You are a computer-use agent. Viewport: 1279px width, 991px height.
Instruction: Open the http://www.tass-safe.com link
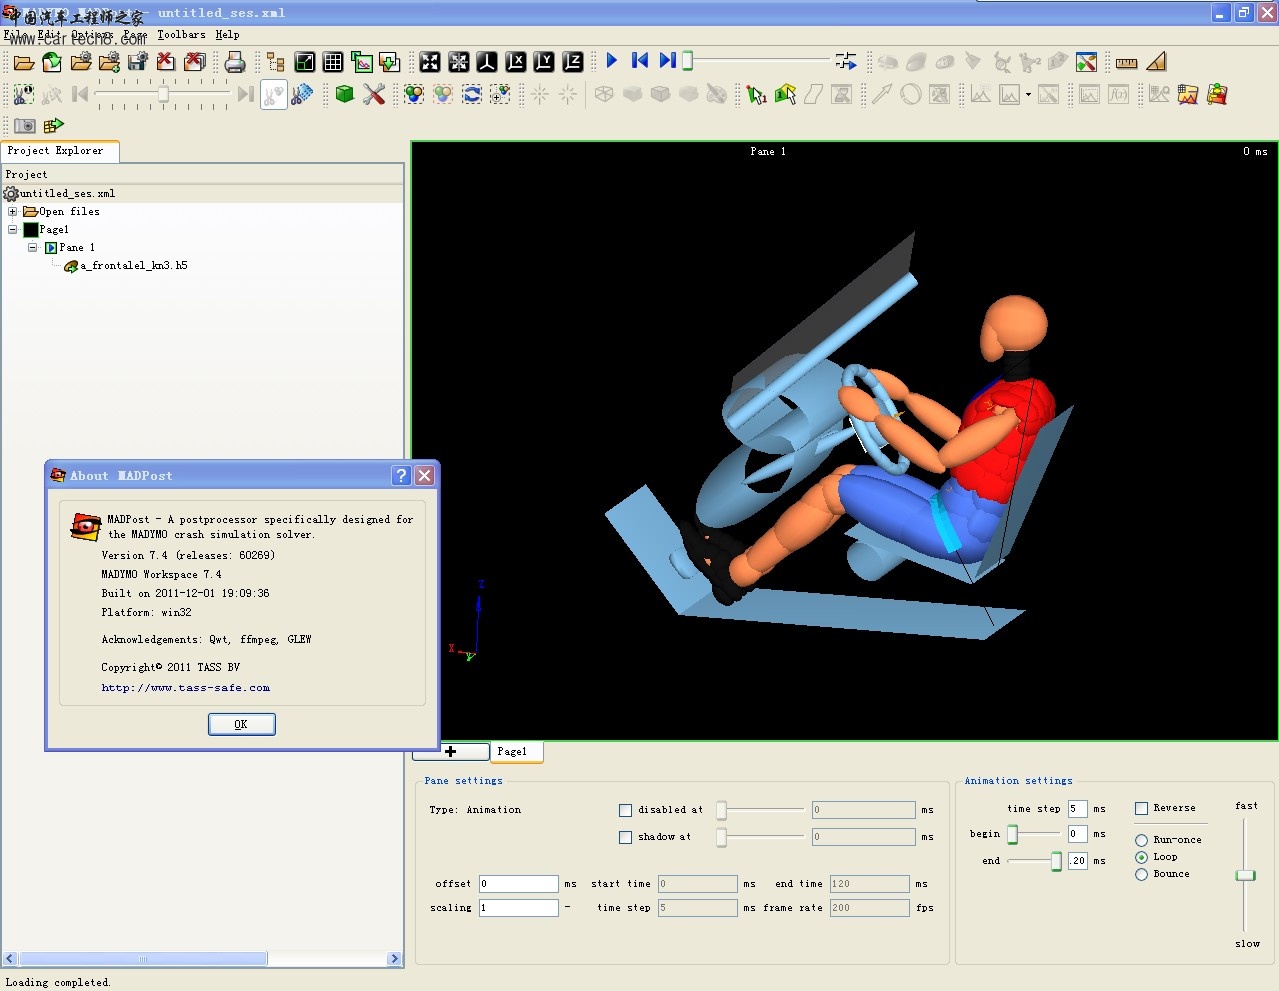click(x=185, y=688)
